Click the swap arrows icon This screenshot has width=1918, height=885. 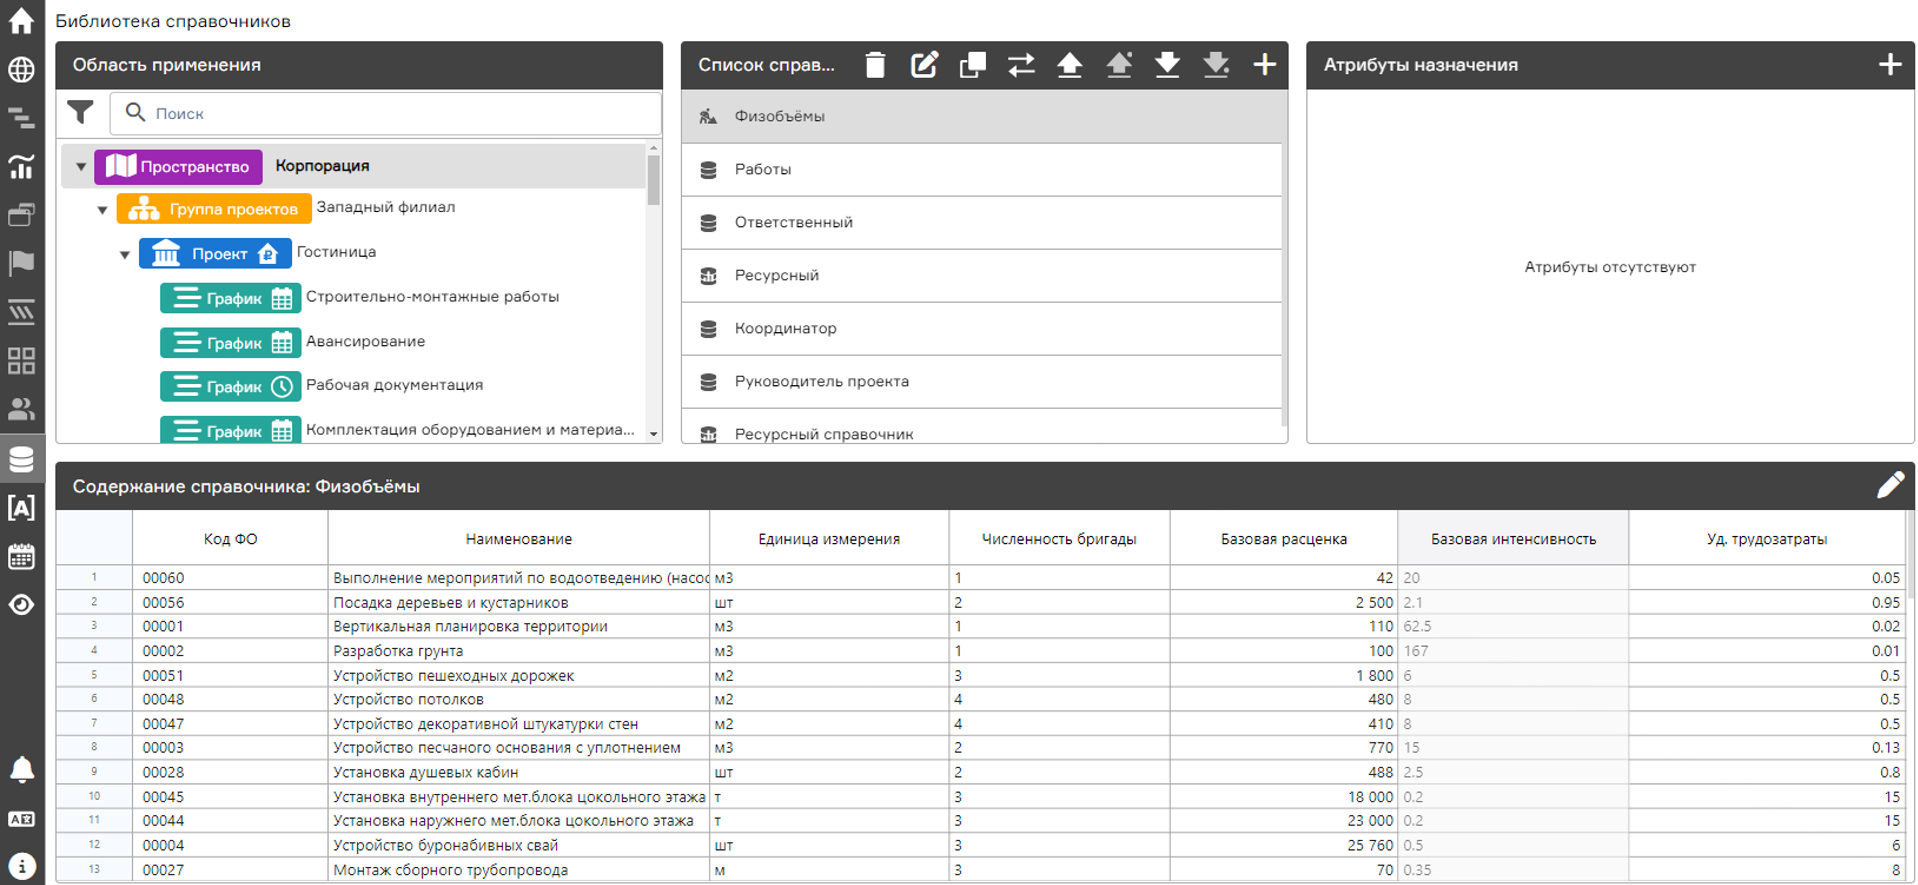coord(1021,65)
